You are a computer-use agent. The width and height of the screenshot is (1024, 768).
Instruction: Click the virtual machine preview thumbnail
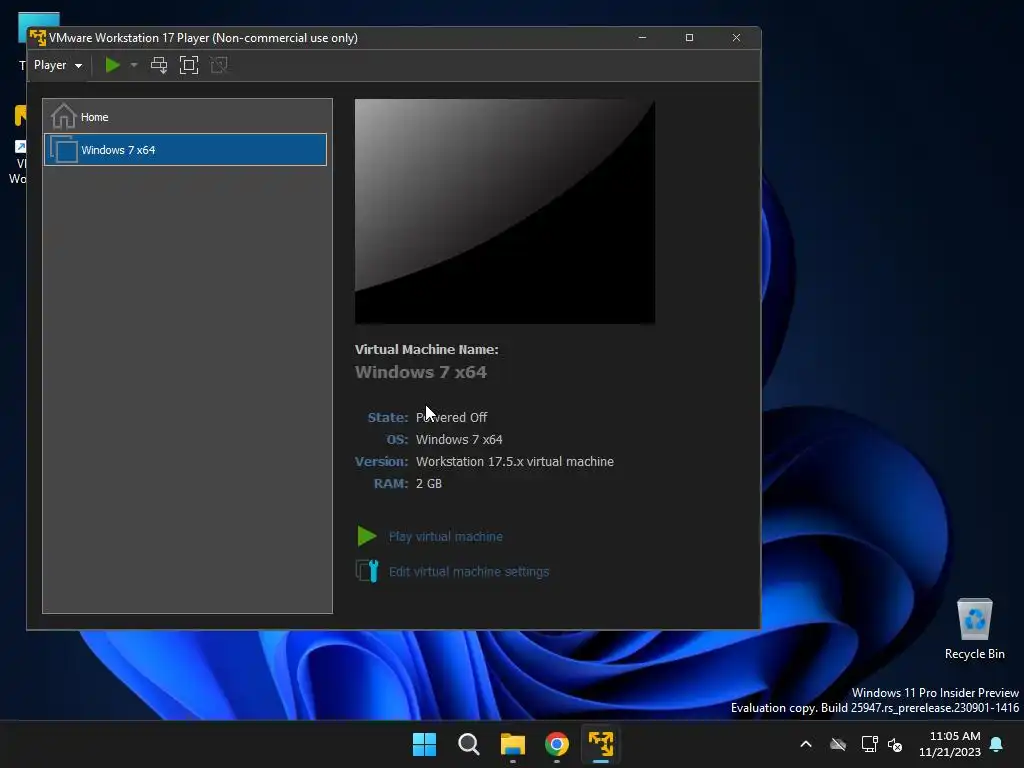(505, 212)
